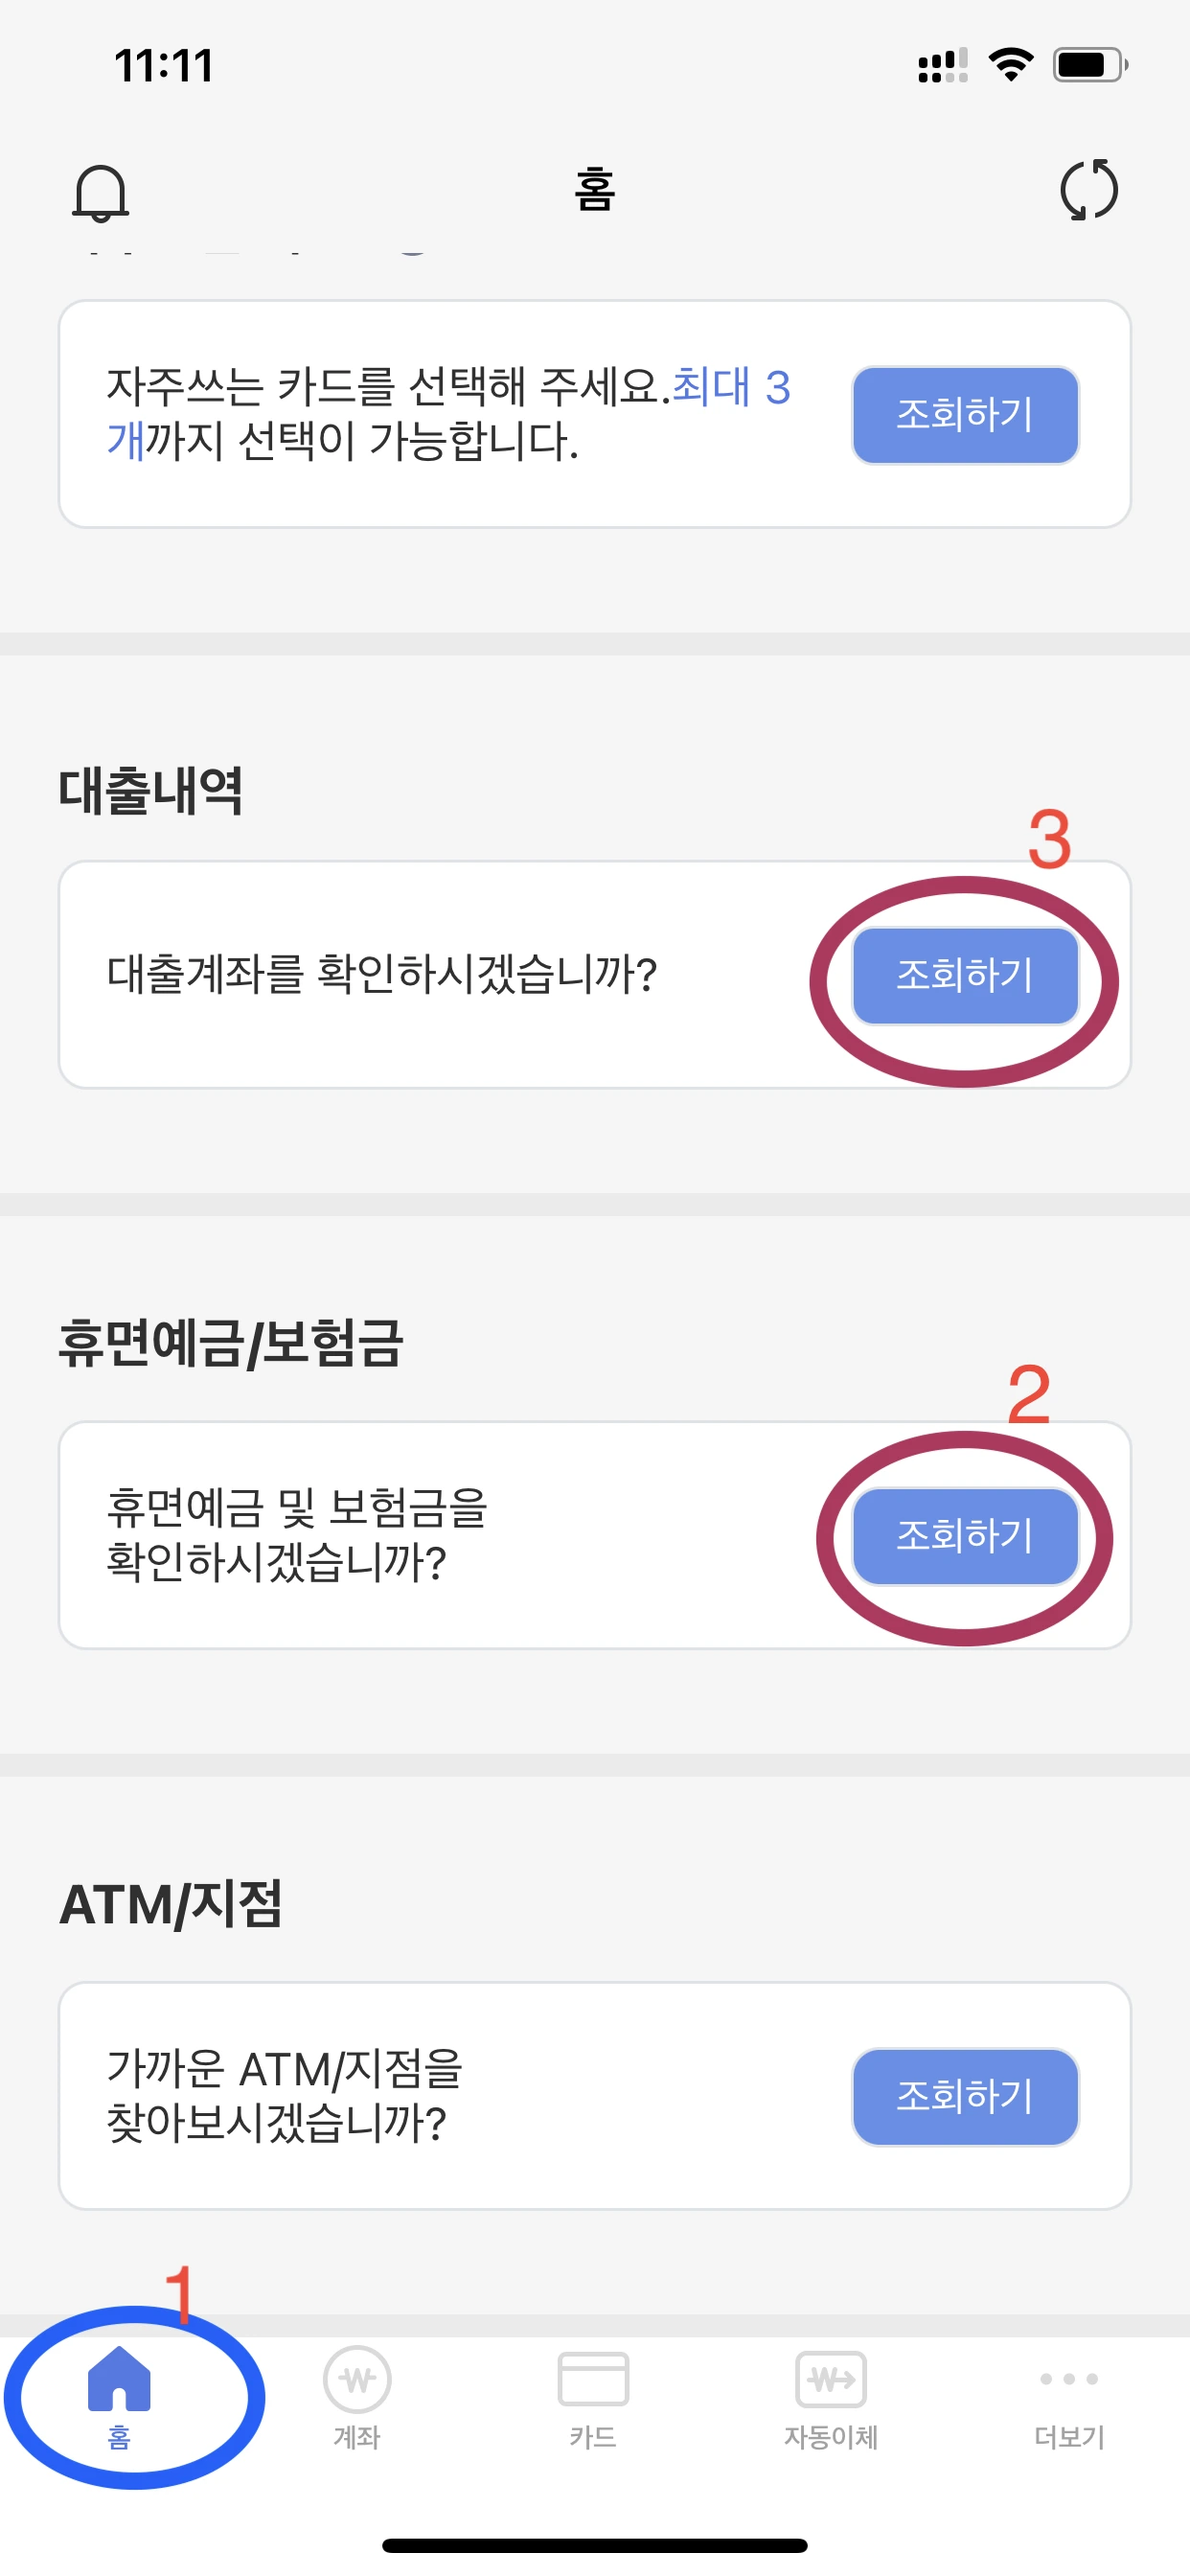Open the 더보기 three-dots icon
Image resolution: width=1190 pixels, height=2576 pixels.
pos(1069,2379)
